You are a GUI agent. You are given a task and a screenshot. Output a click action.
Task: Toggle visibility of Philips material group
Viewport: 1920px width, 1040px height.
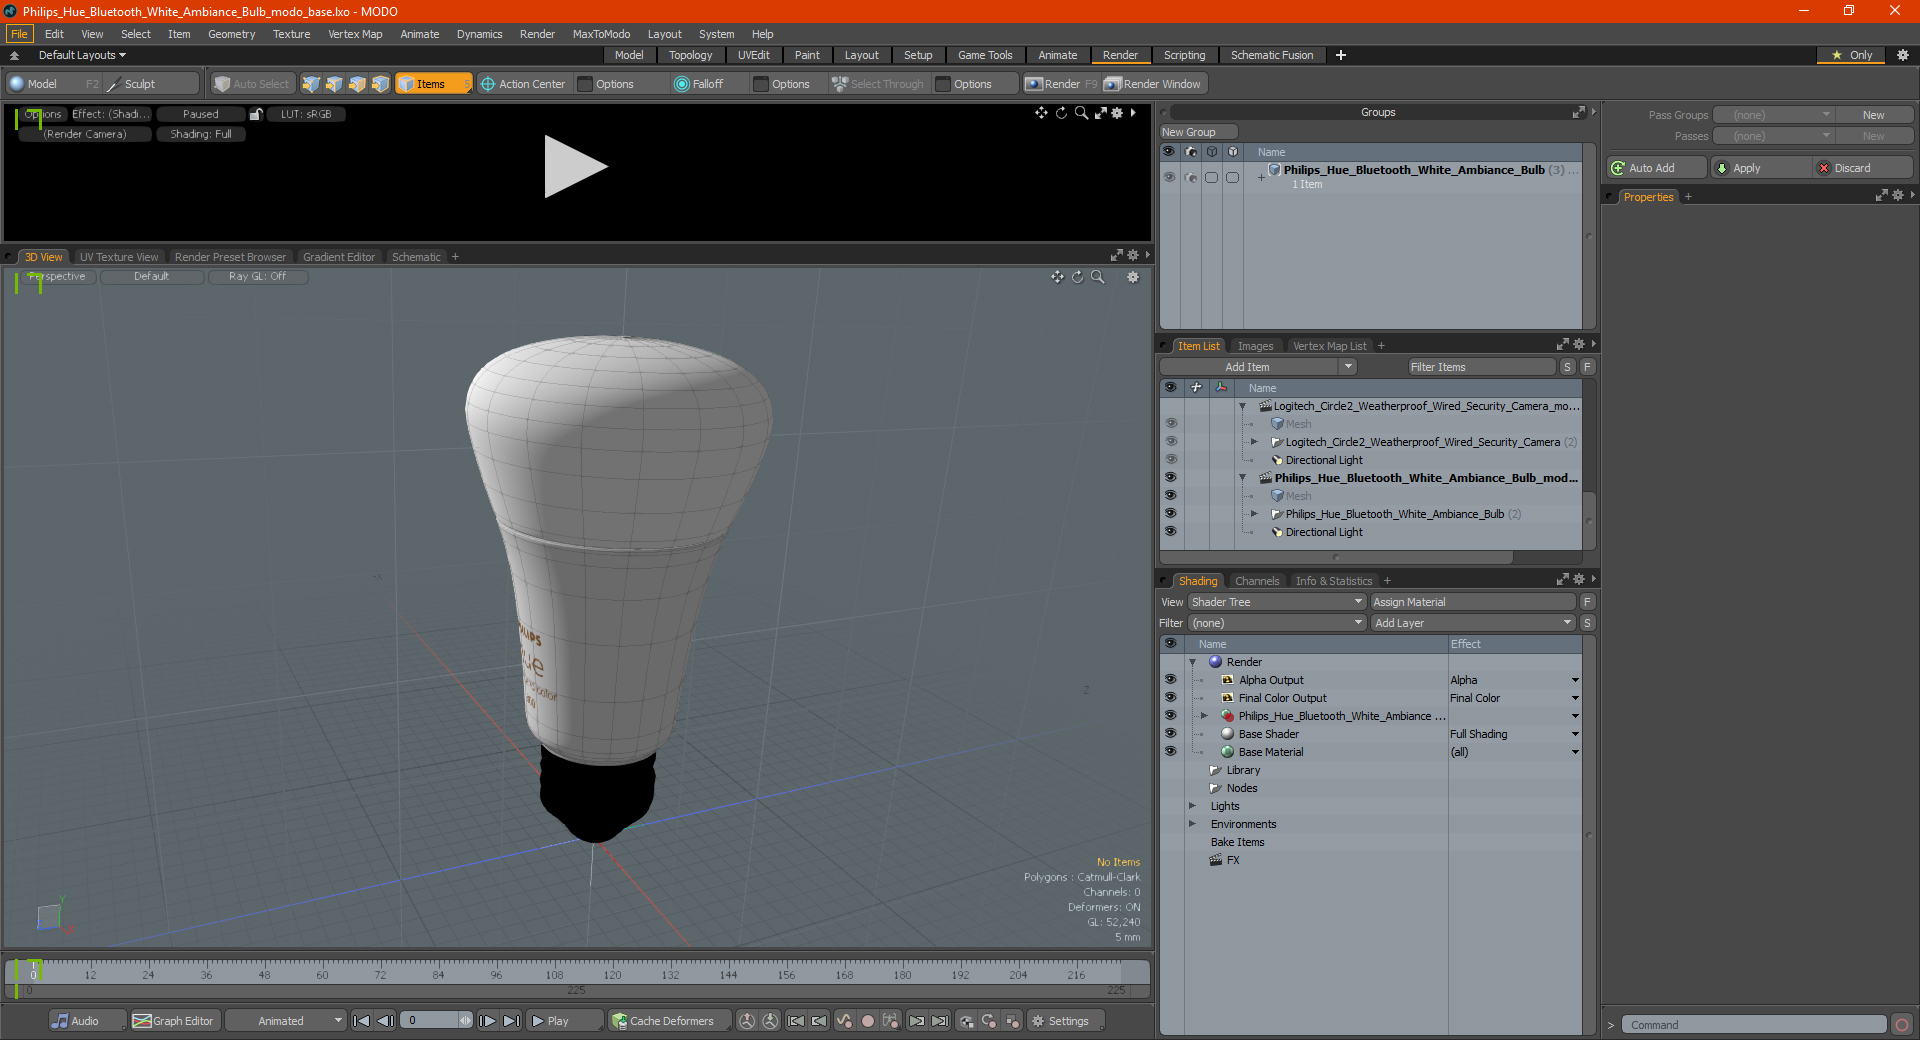[1170, 716]
